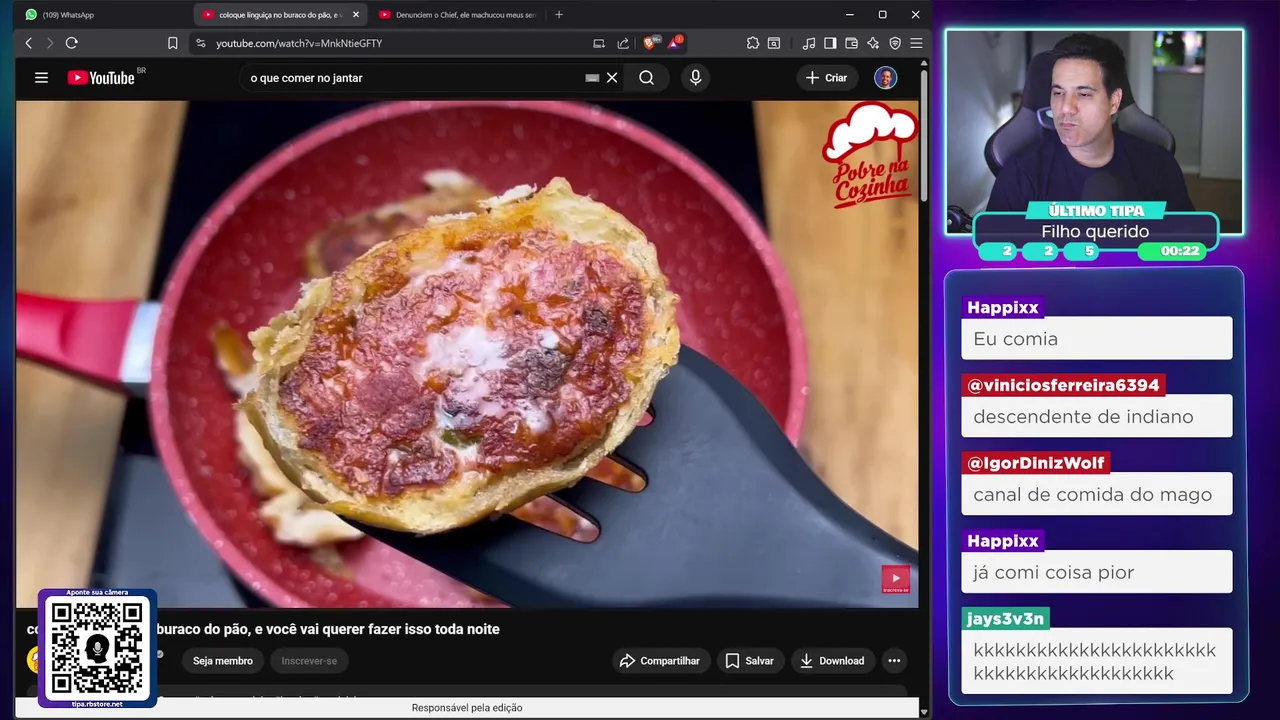
Task: Click the Seja membro button
Action: [222, 660]
